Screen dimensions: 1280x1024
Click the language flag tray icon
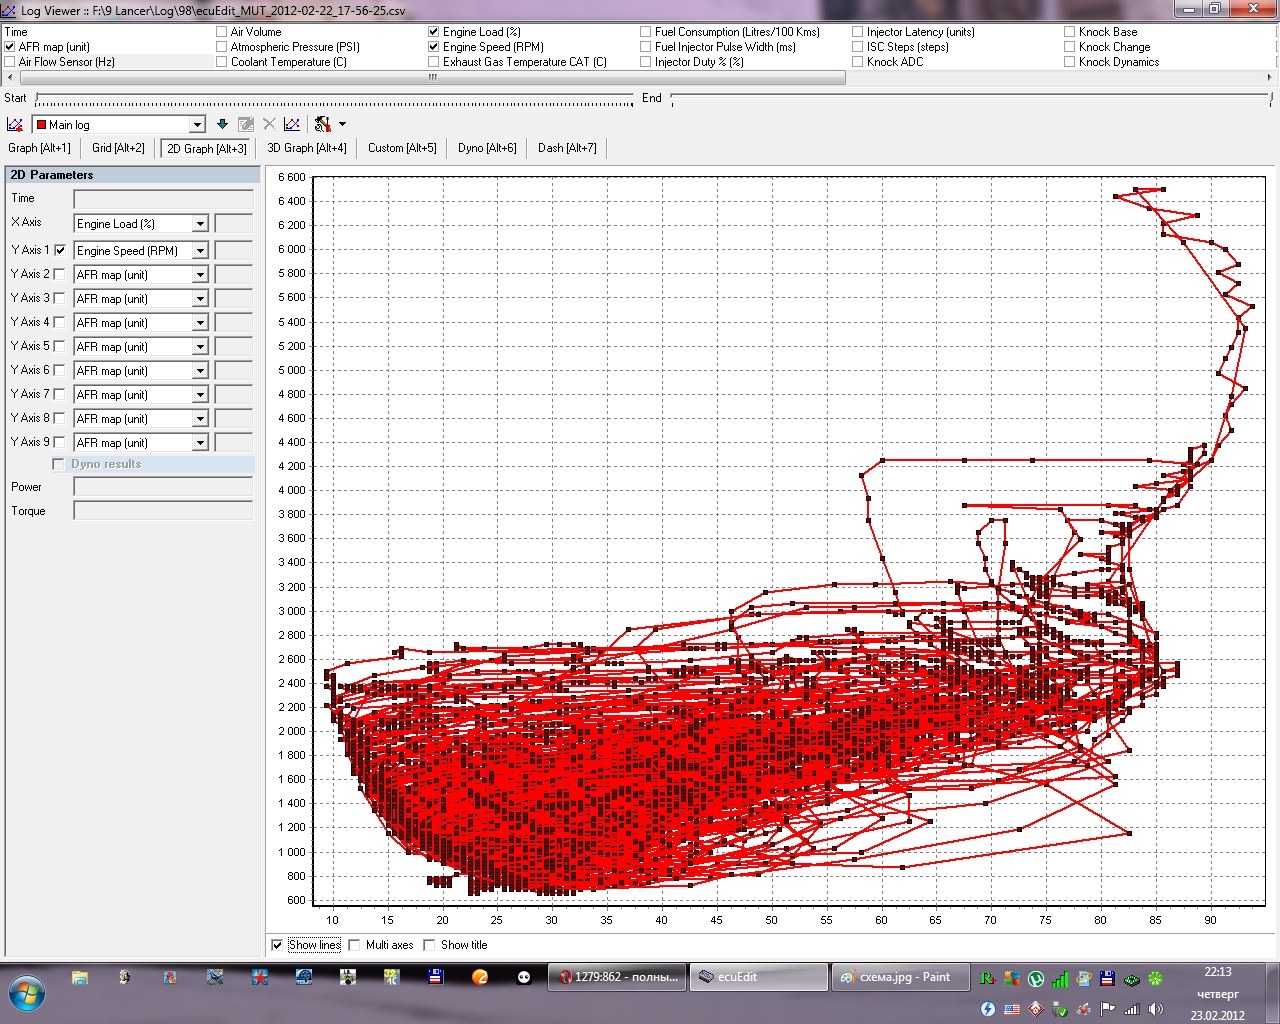[x=1012, y=1009]
